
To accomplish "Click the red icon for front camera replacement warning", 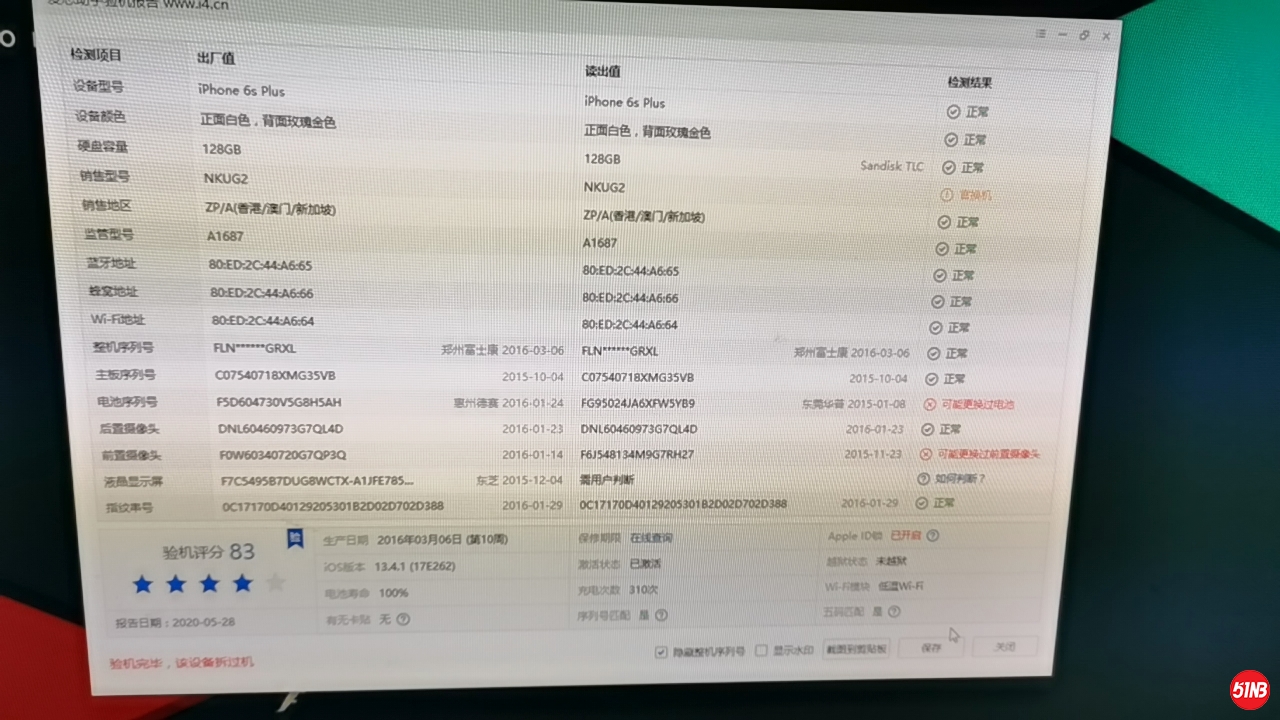I will pos(925,454).
